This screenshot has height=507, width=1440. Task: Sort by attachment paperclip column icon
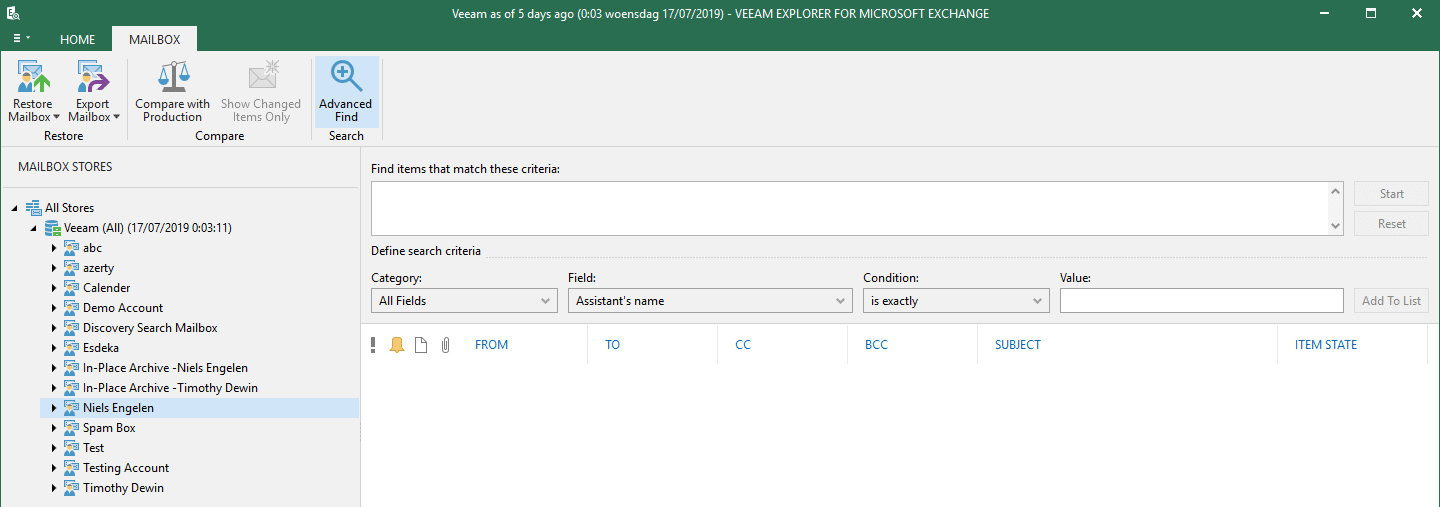pyautogui.click(x=446, y=345)
